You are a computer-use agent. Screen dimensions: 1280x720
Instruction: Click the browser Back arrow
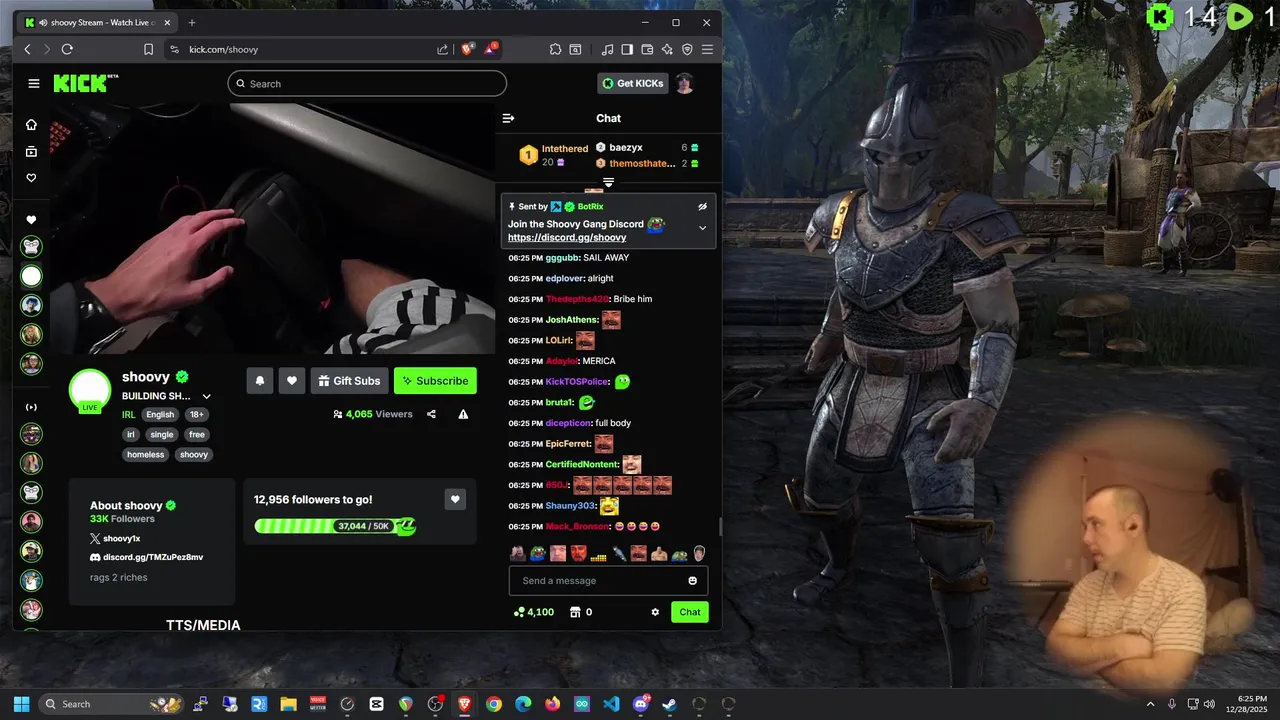(27, 49)
